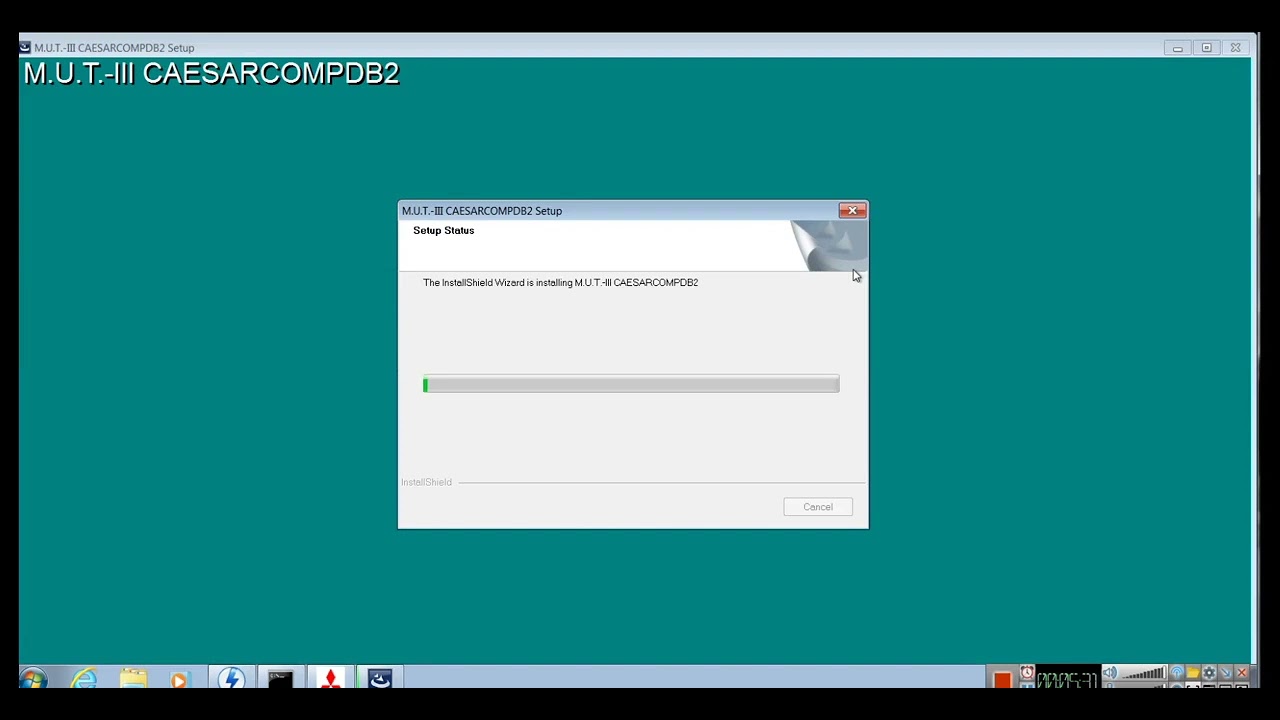
Task: Click the blue broadcast signal icon
Action: tap(1176, 673)
